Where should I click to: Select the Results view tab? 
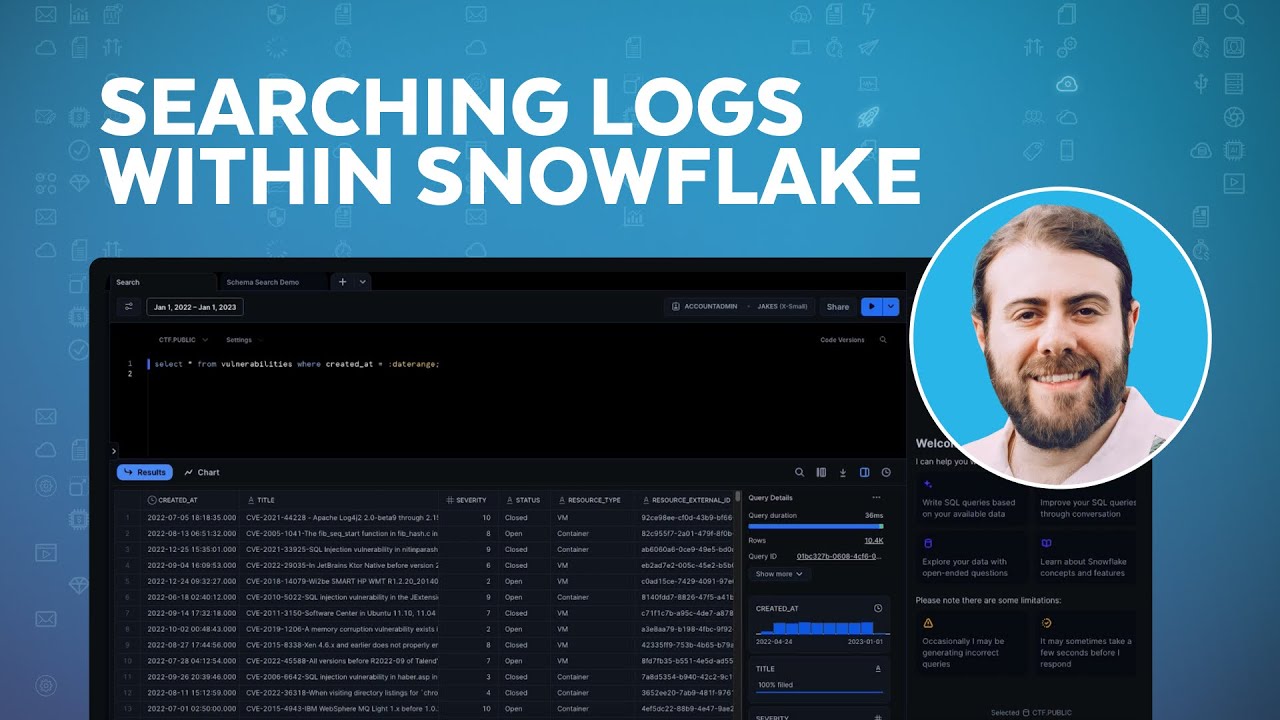tap(145, 472)
